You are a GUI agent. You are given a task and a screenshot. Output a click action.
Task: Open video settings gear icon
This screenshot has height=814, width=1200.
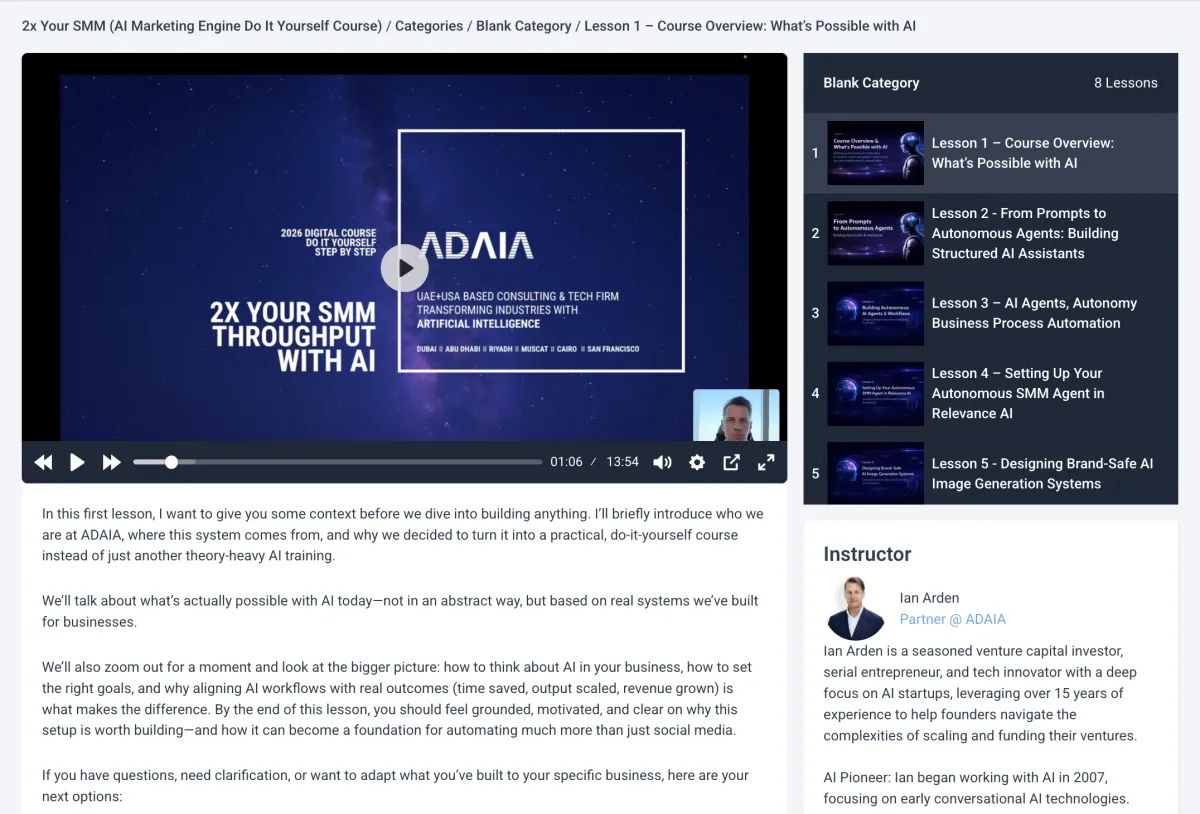click(697, 462)
